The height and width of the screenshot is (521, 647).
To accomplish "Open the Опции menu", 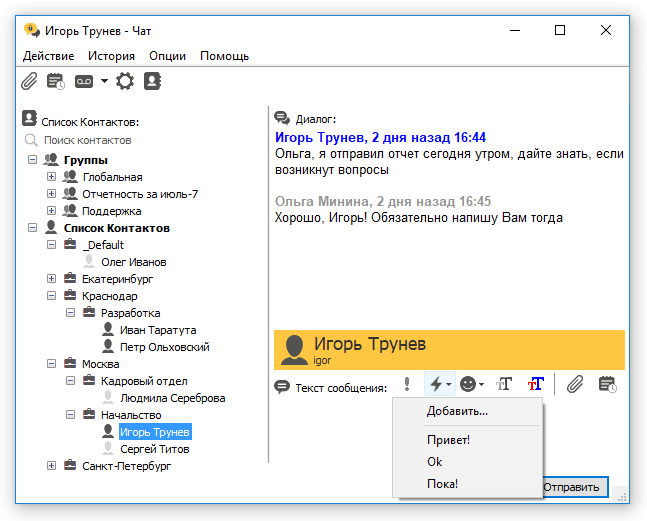I will click(x=168, y=56).
